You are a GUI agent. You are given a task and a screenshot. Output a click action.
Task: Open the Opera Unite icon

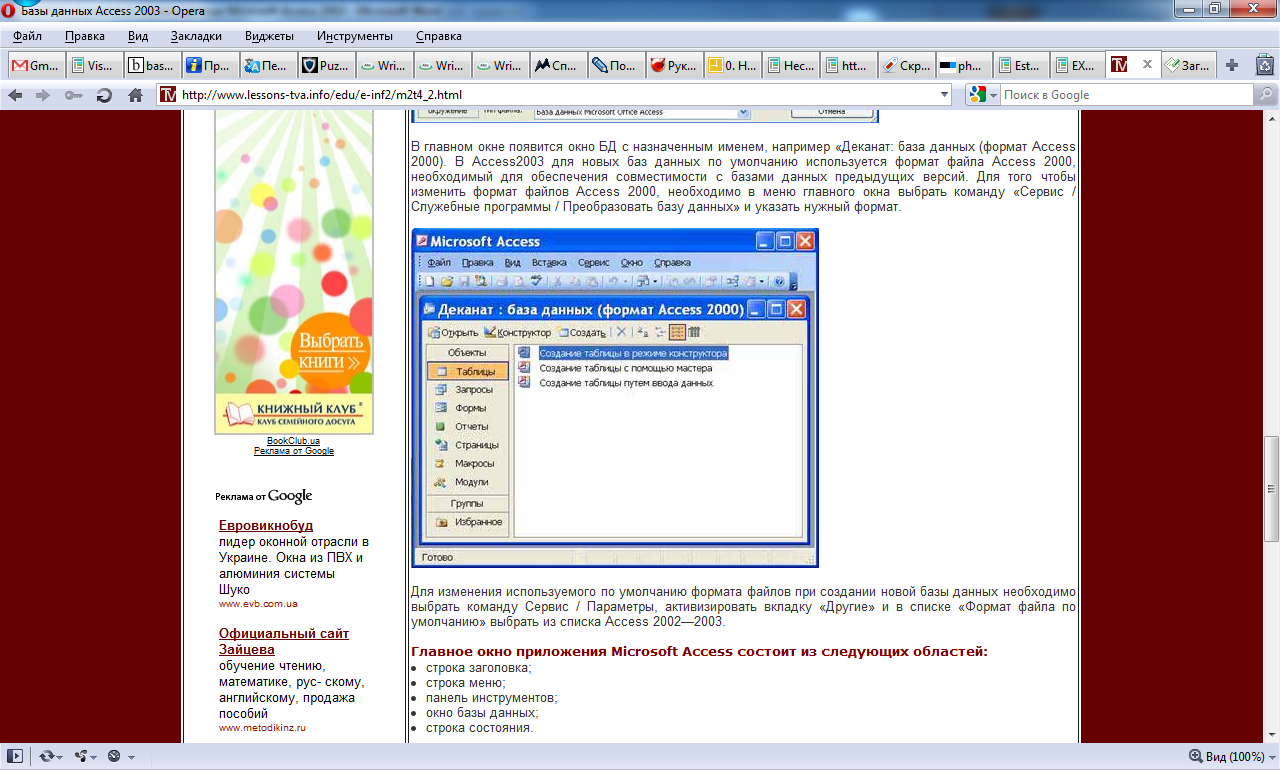point(85,756)
